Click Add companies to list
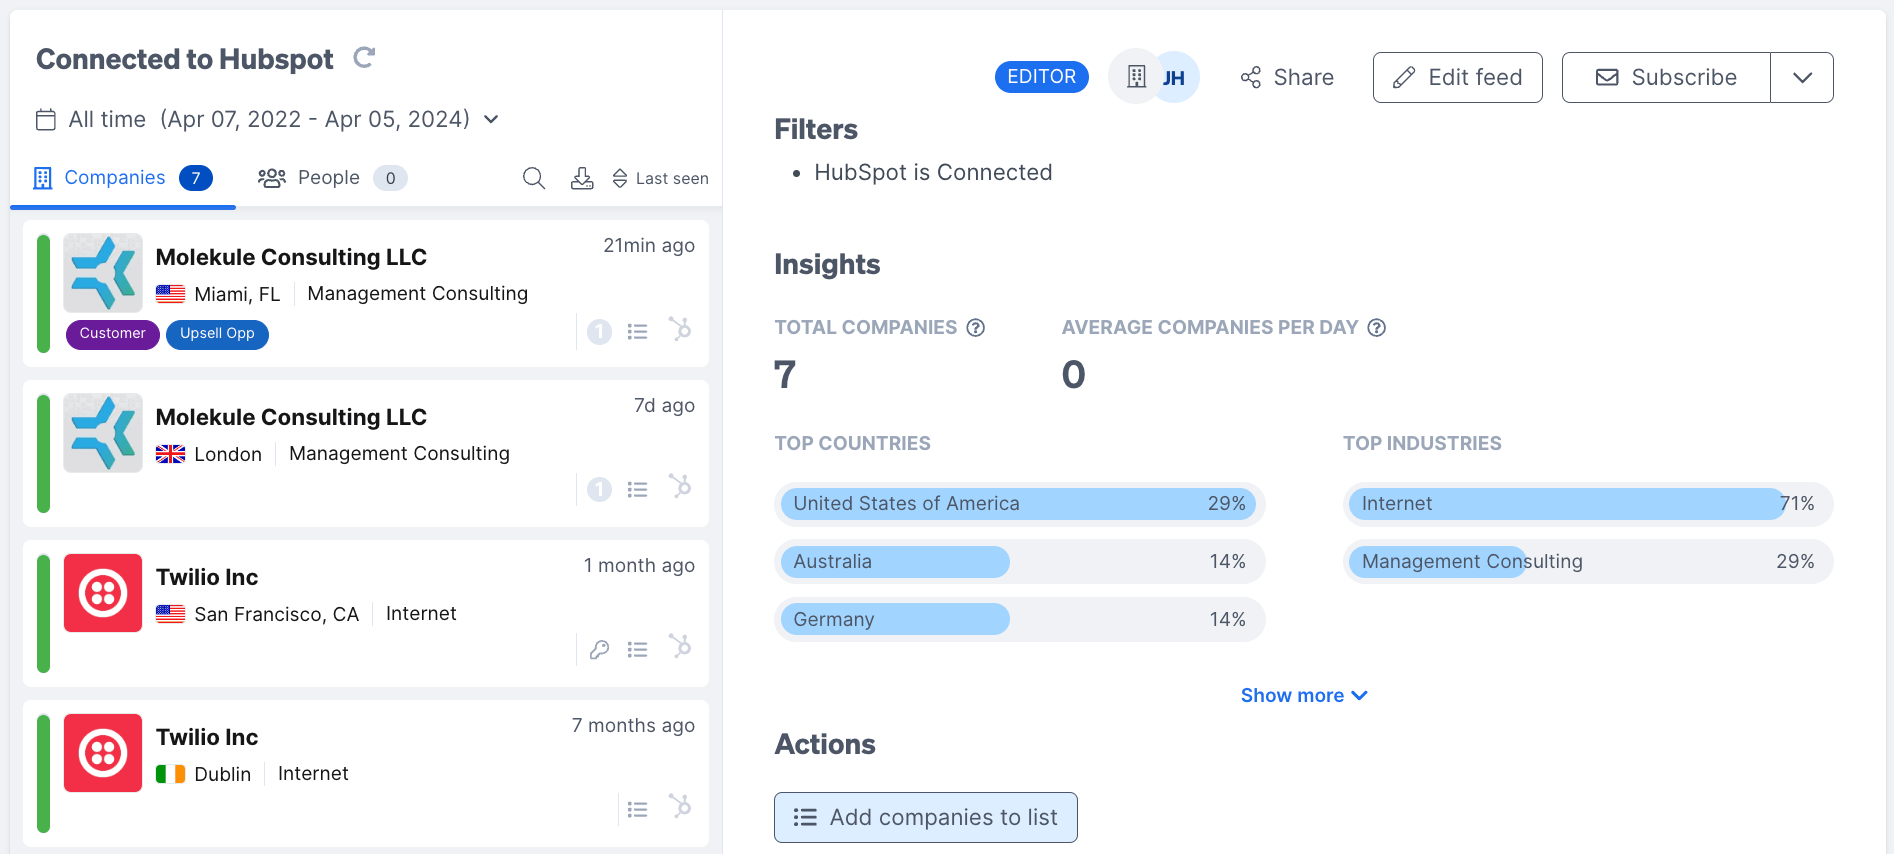 click(925, 817)
